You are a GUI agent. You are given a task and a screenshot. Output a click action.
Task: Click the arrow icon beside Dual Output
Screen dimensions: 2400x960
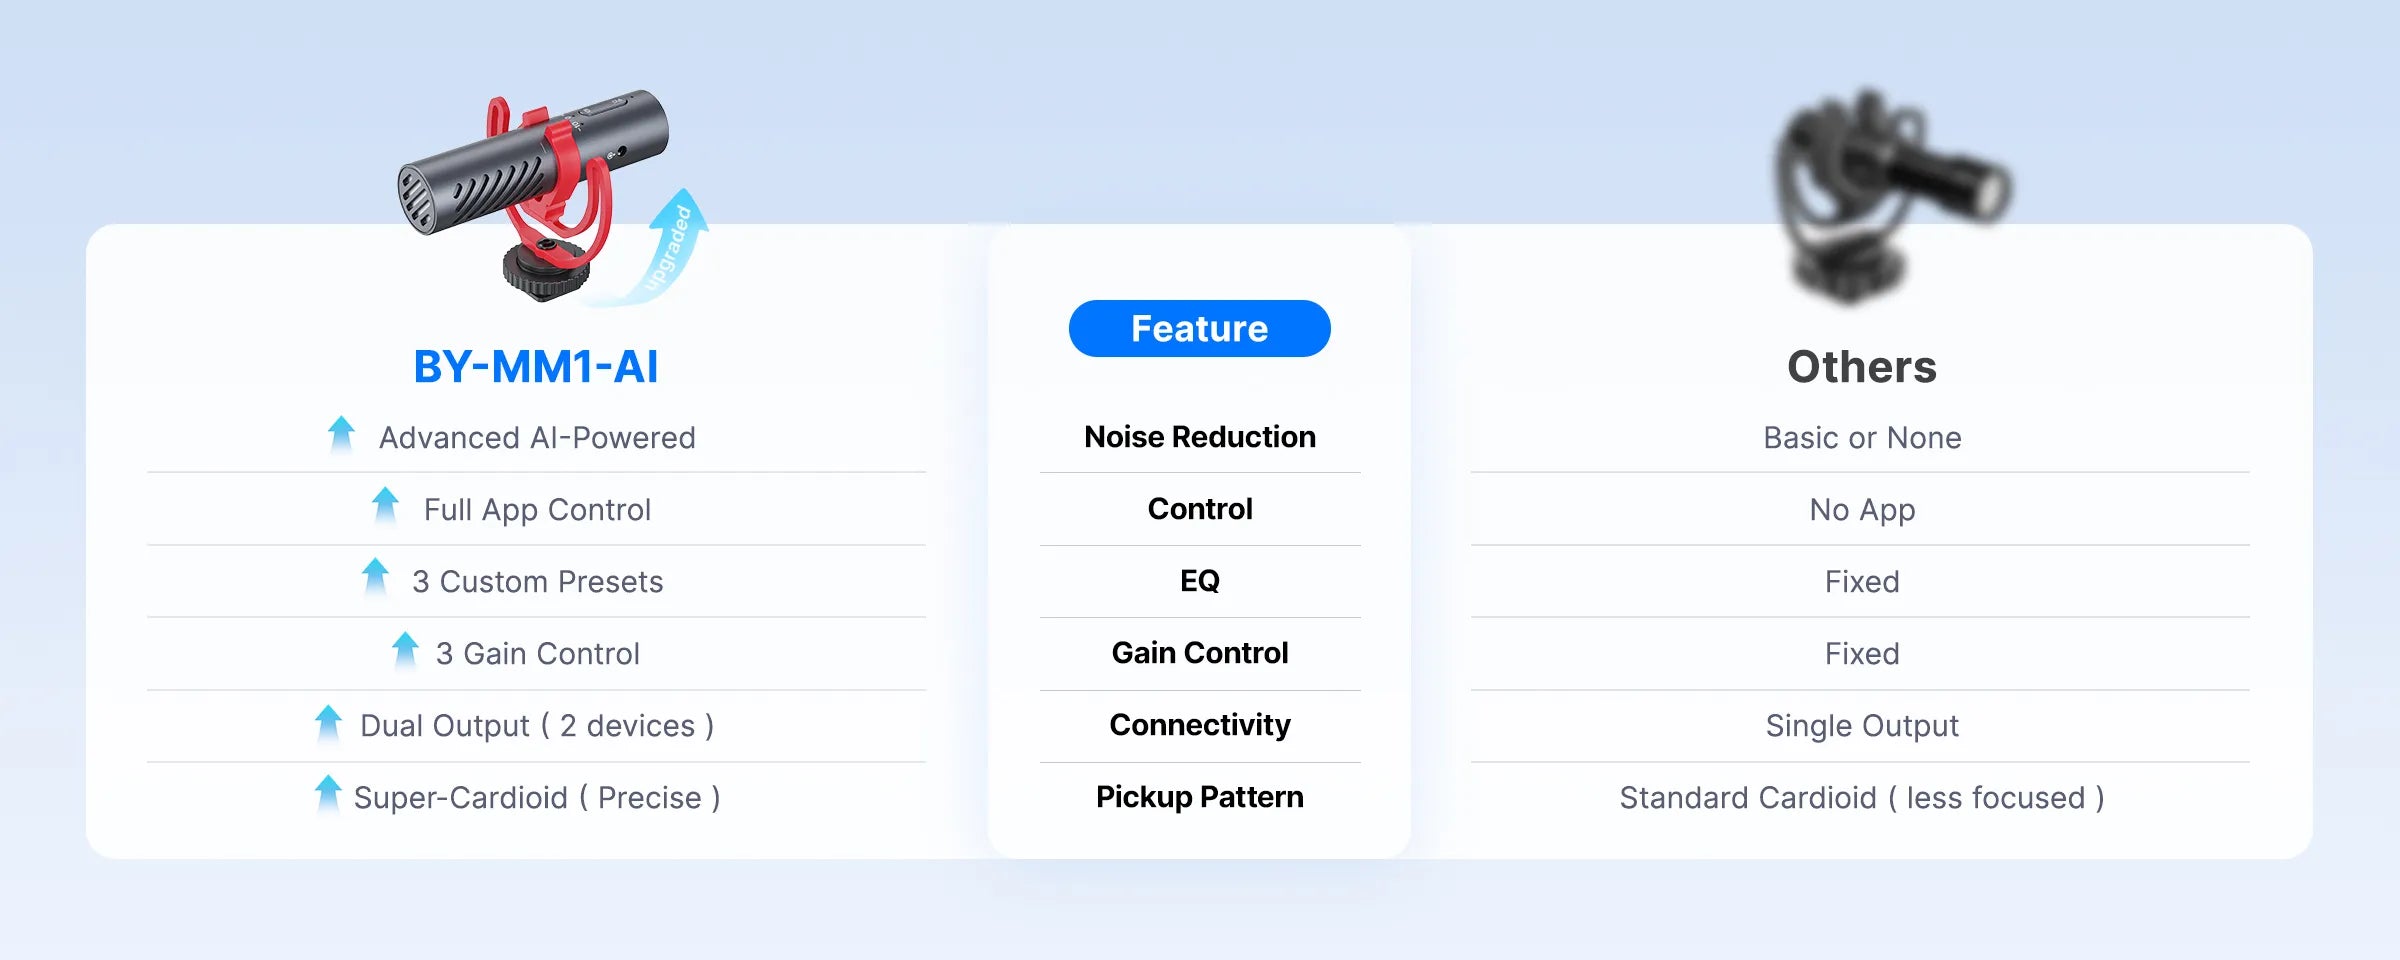[328, 723]
